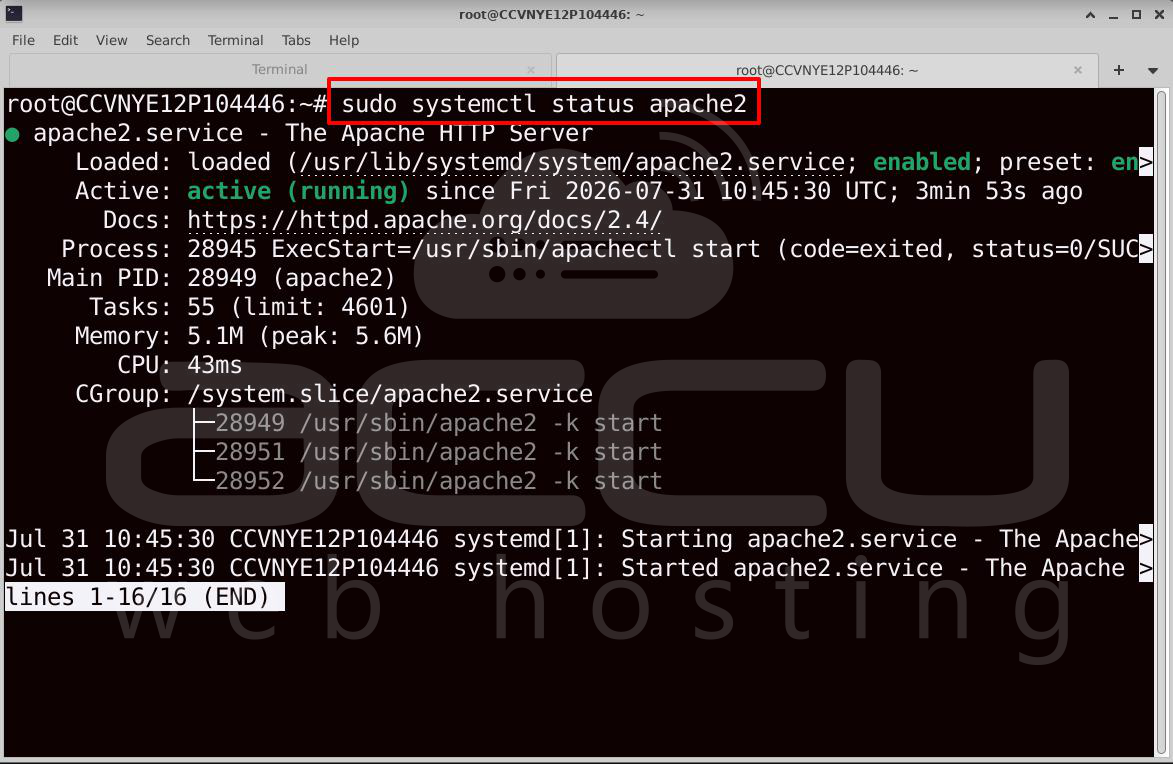The width and height of the screenshot is (1173, 764).
Task: Click the 'CPU: 43ms' value
Action: [x=215, y=365]
